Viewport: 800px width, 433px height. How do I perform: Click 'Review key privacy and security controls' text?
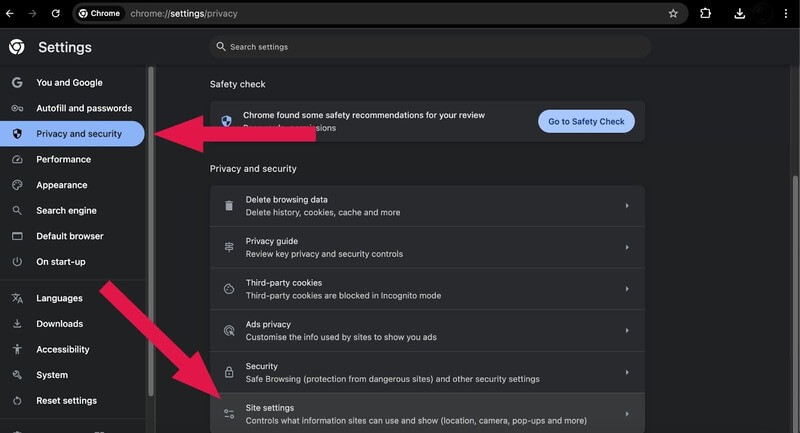(324, 254)
